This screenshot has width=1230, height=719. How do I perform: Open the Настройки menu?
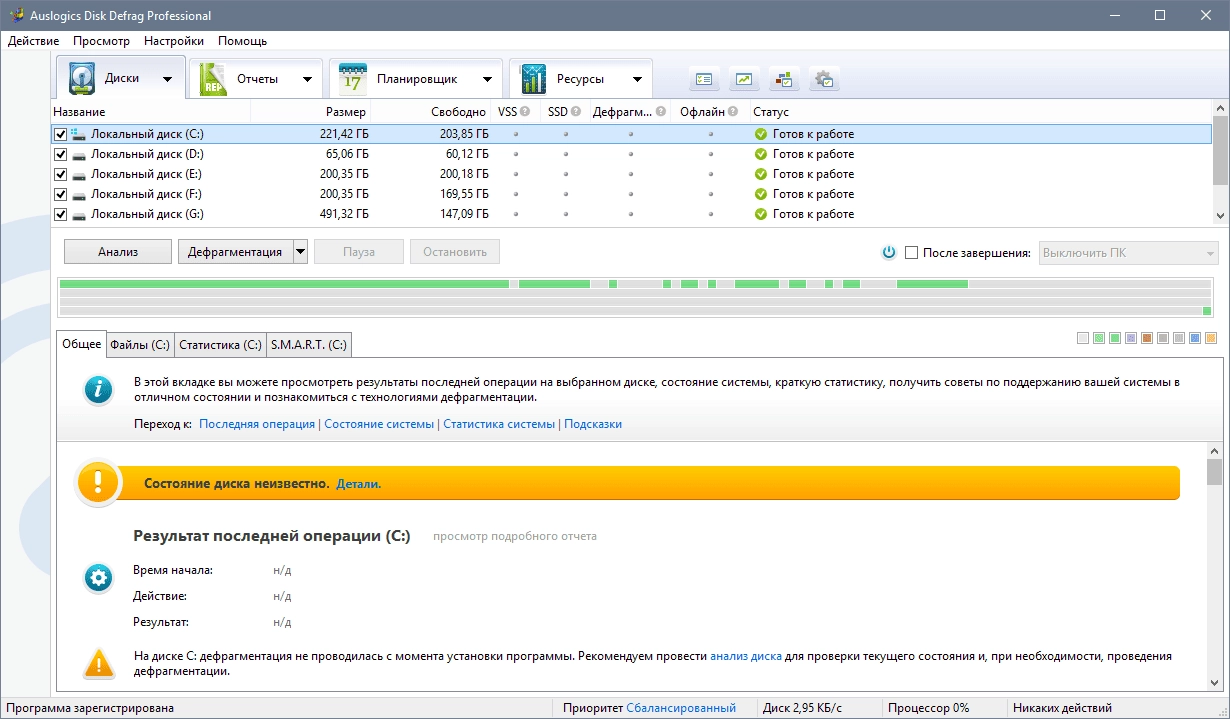[174, 41]
